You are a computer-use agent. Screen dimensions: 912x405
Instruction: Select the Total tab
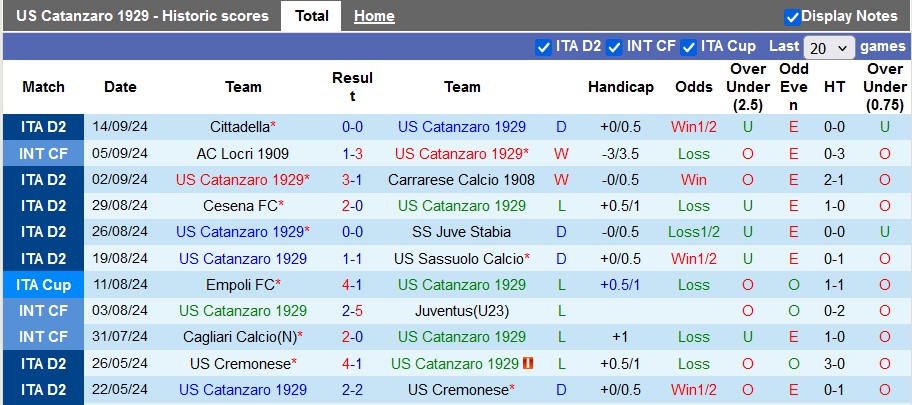tap(312, 16)
